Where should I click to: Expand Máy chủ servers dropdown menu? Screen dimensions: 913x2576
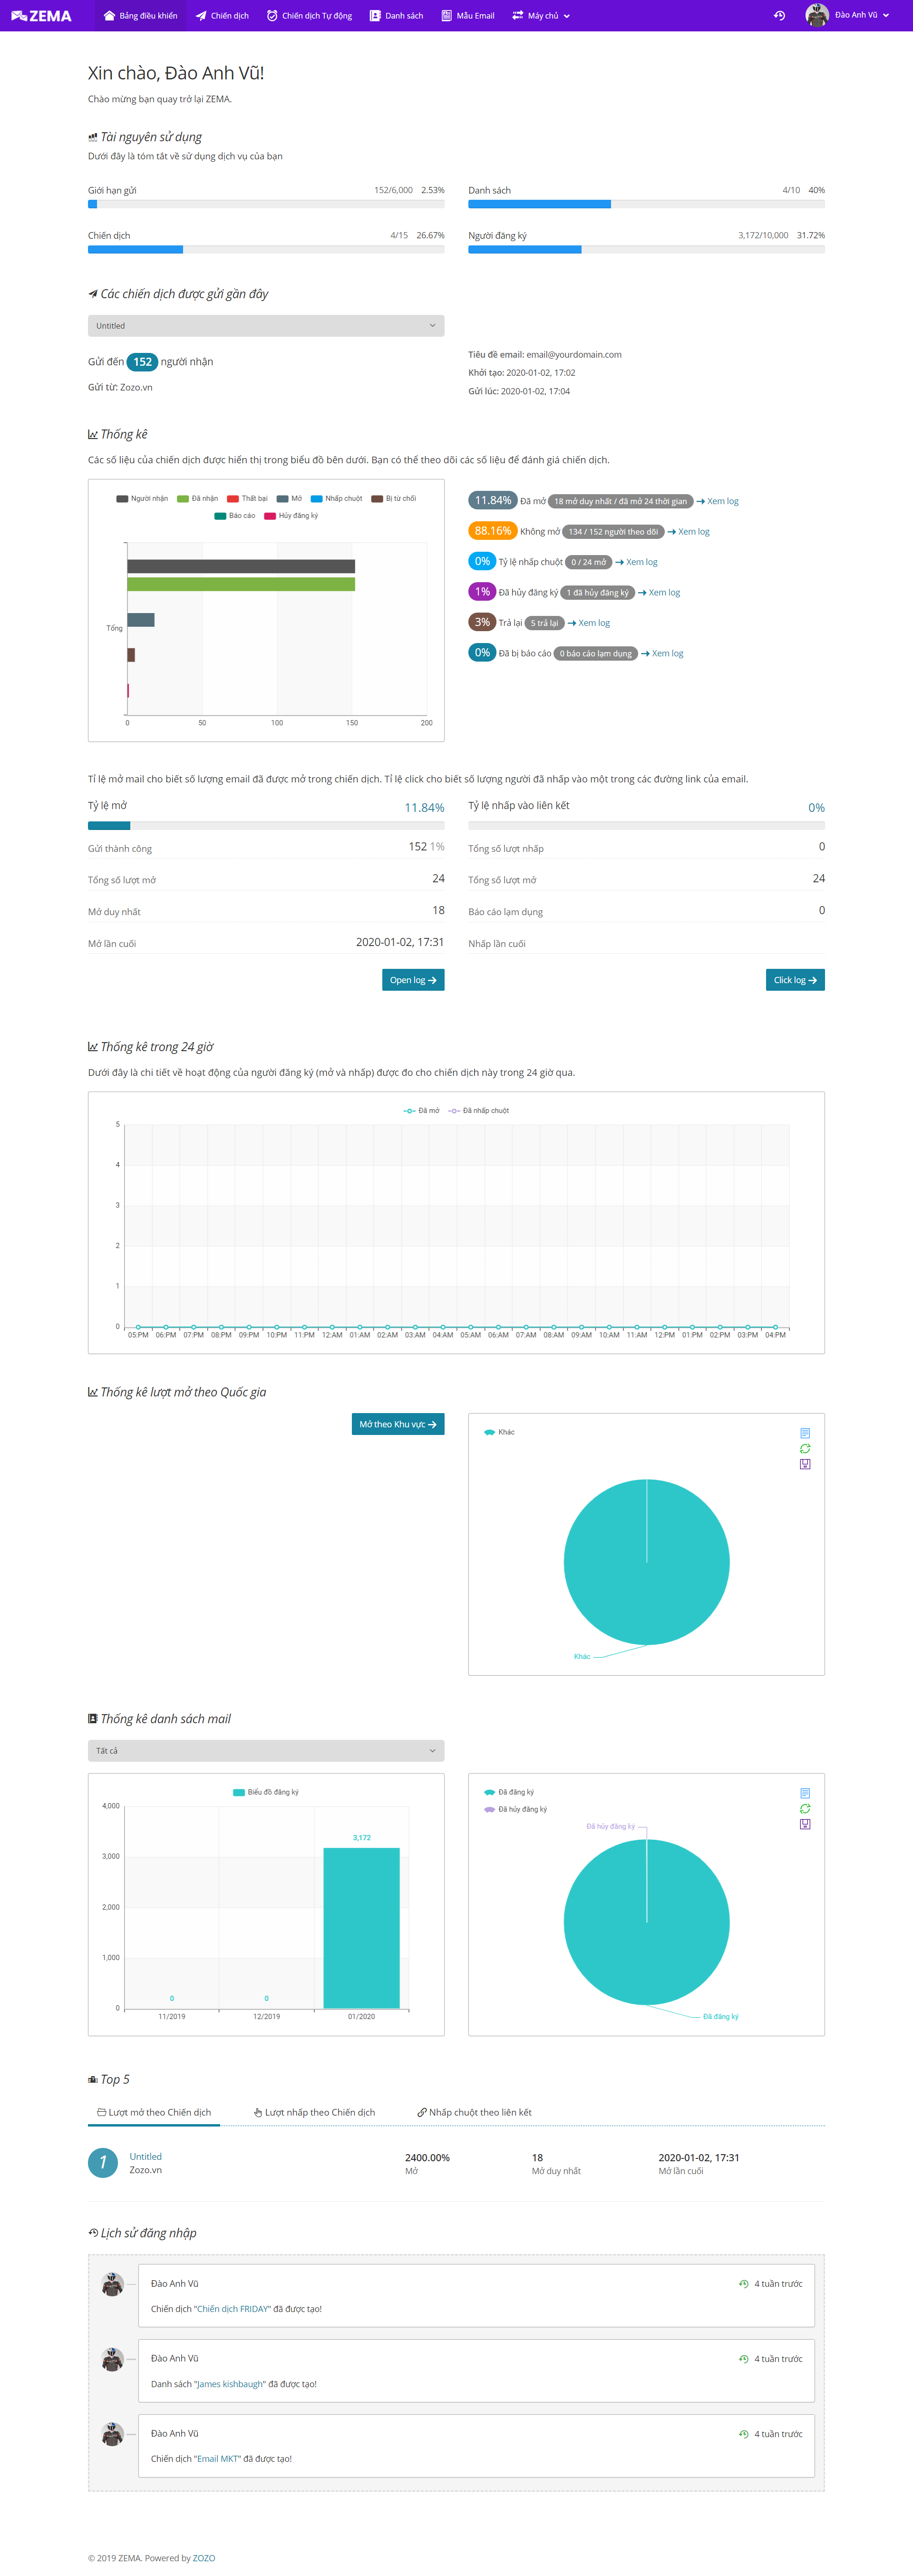click(541, 16)
